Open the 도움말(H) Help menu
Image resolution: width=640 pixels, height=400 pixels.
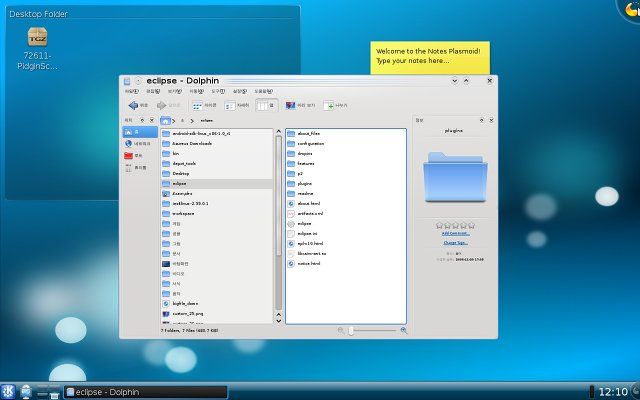[x=263, y=91]
